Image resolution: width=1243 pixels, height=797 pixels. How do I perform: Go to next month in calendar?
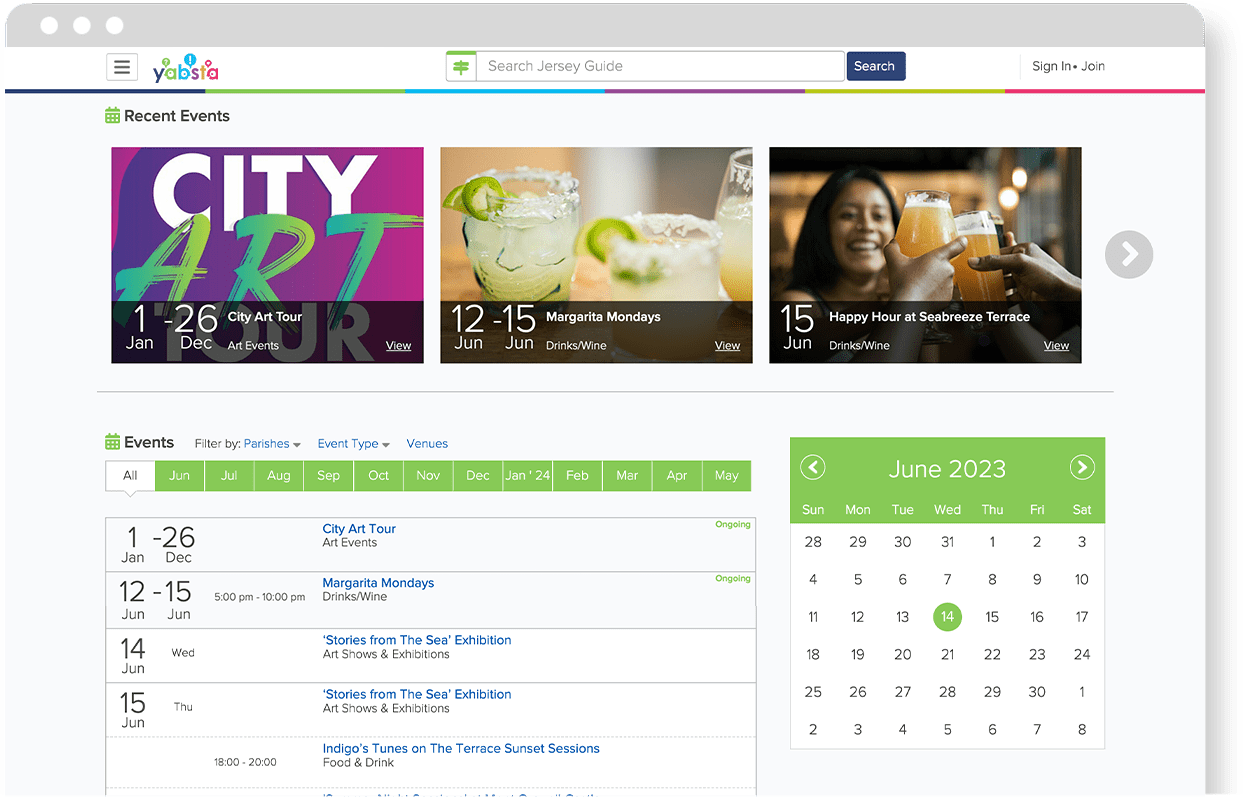click(1081, 468)
